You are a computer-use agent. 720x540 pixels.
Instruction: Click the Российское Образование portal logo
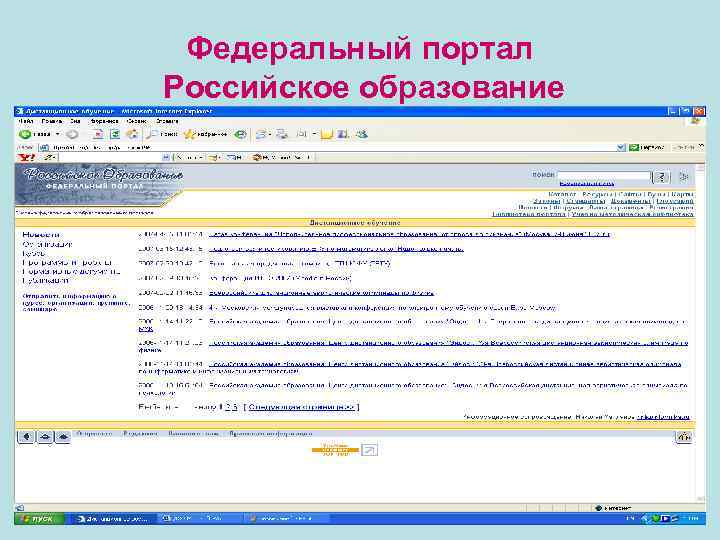[99, 185]
